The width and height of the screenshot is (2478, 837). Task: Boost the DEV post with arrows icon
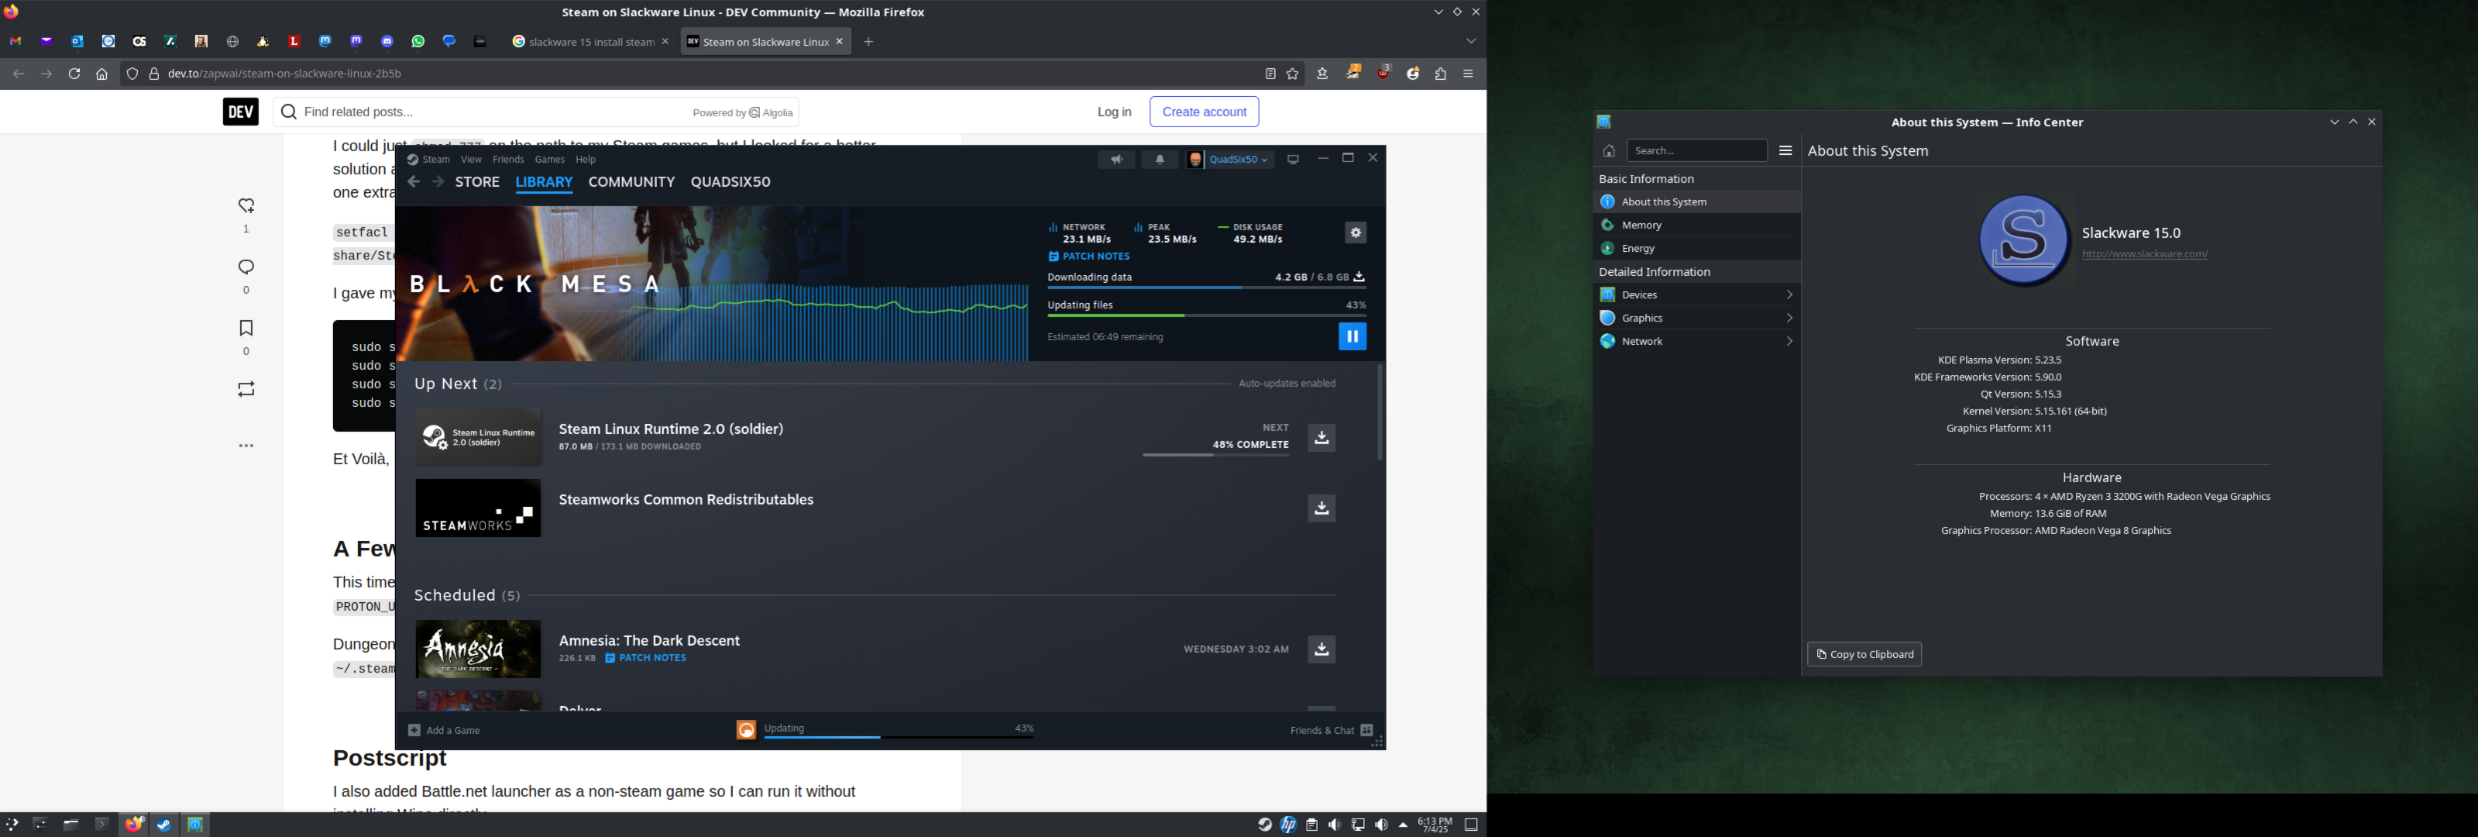click(246, 389)
